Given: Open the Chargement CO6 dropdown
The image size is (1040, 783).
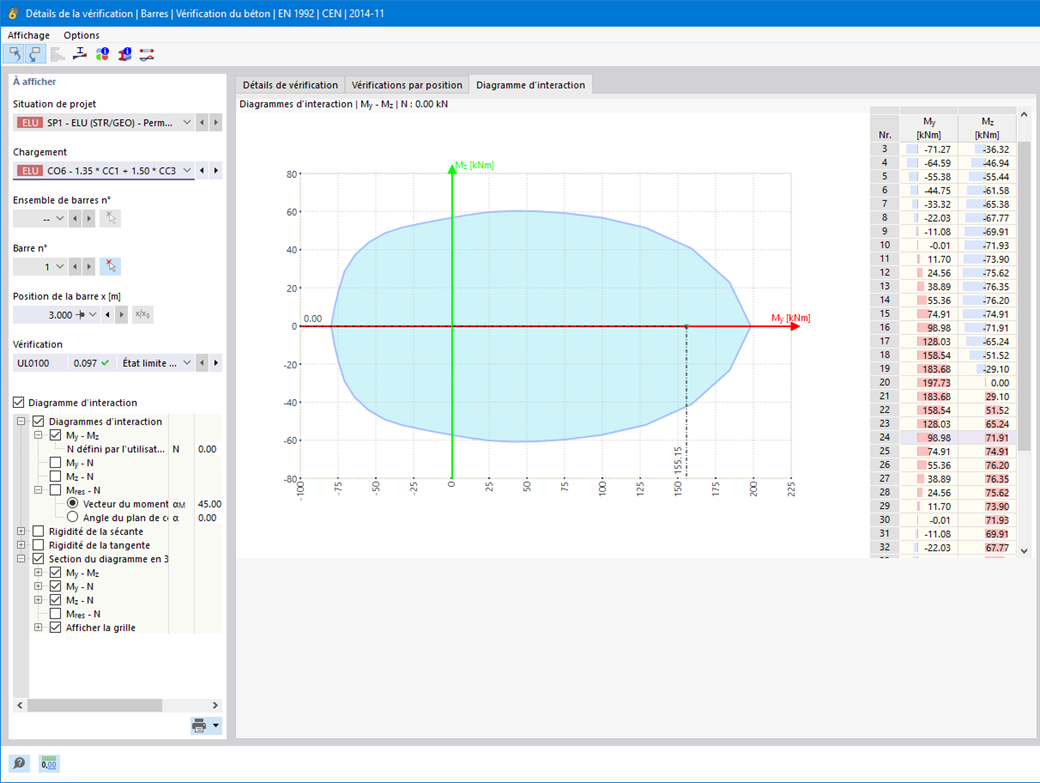Looking at the screenshot, I should (x=187, y=170).
